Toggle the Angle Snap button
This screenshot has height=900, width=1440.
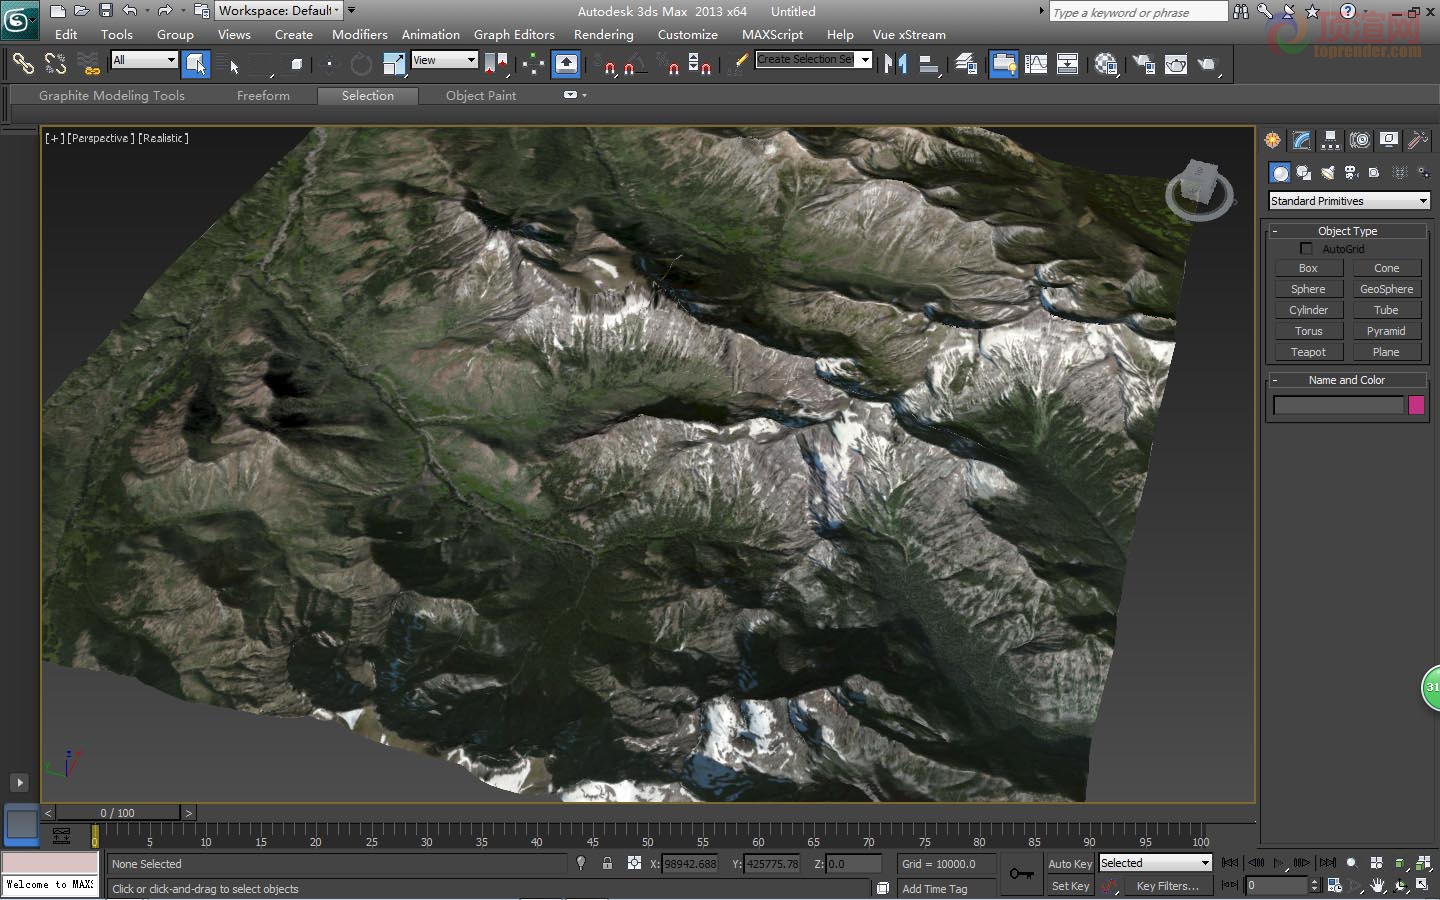(x=634, y=64)
